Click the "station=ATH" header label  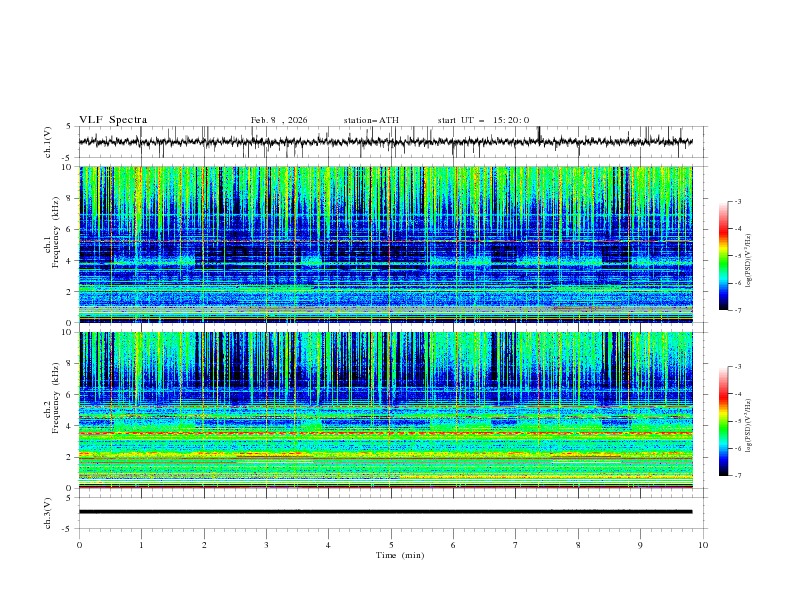point(371,120)
